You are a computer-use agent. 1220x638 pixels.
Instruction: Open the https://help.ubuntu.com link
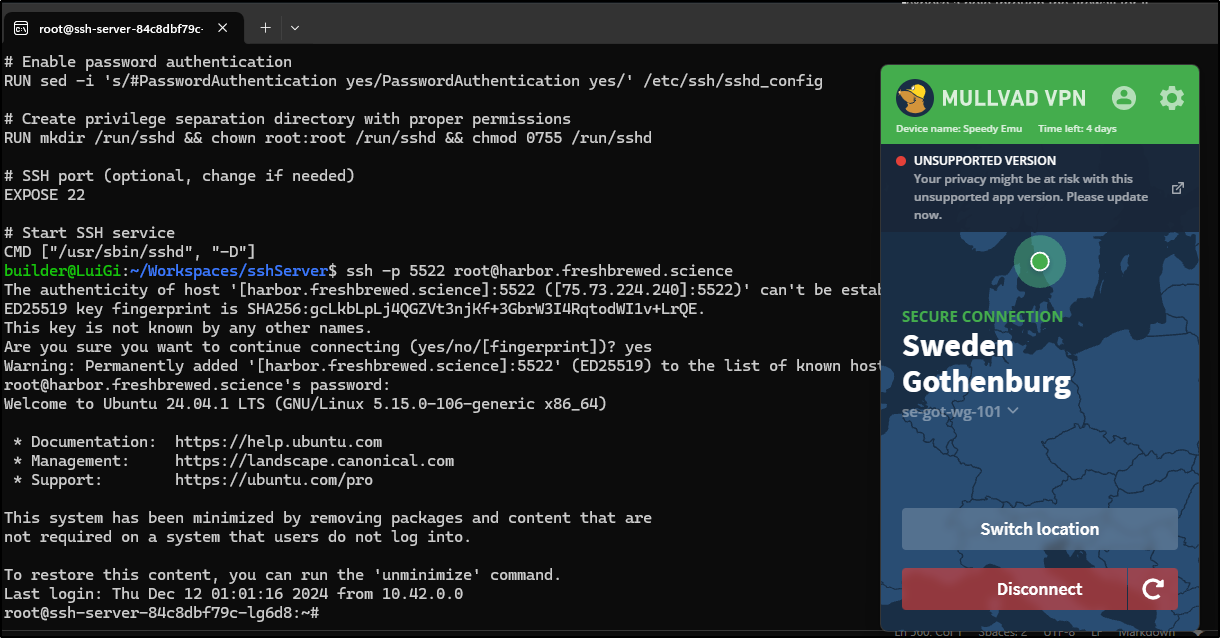[x=278, y=442]
